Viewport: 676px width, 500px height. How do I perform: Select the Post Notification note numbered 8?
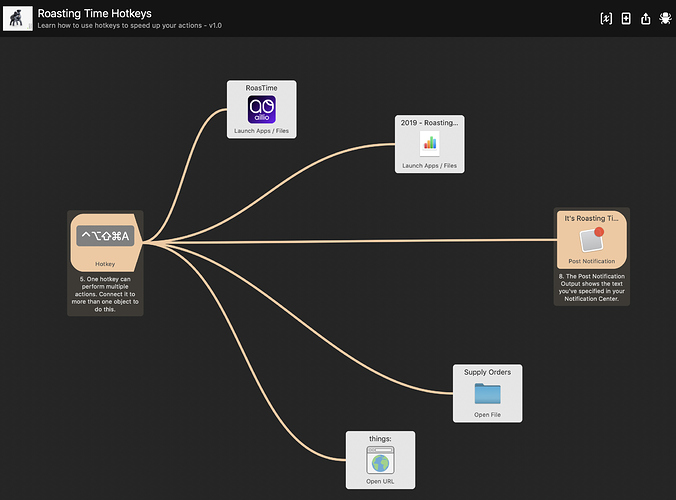coord(590,285)
